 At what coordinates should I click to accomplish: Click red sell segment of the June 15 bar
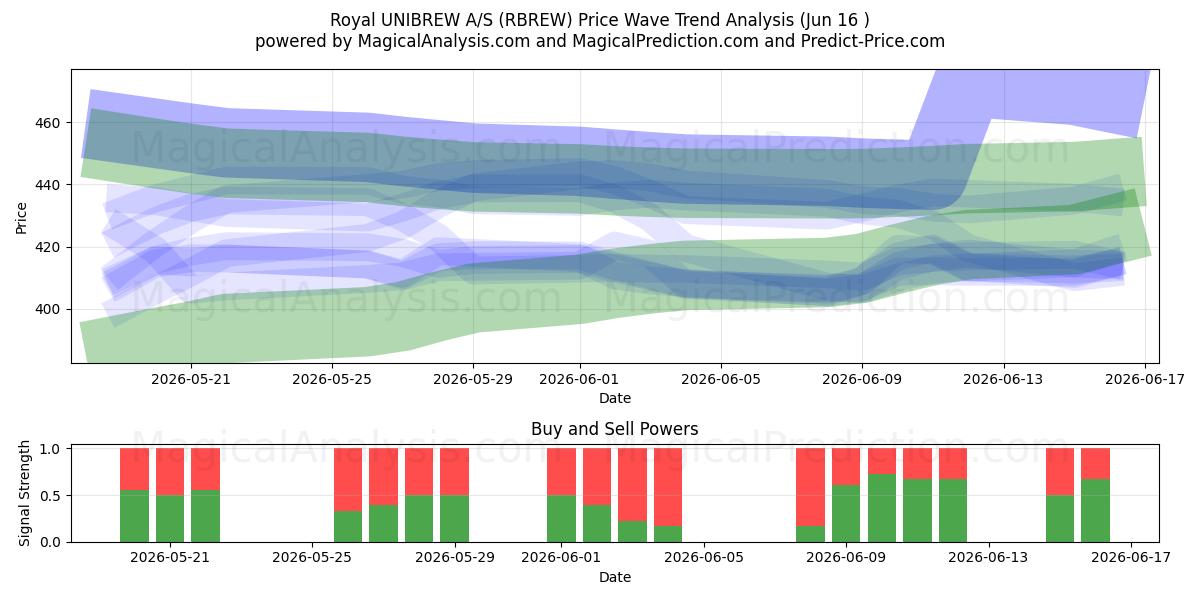point(1060,472)
